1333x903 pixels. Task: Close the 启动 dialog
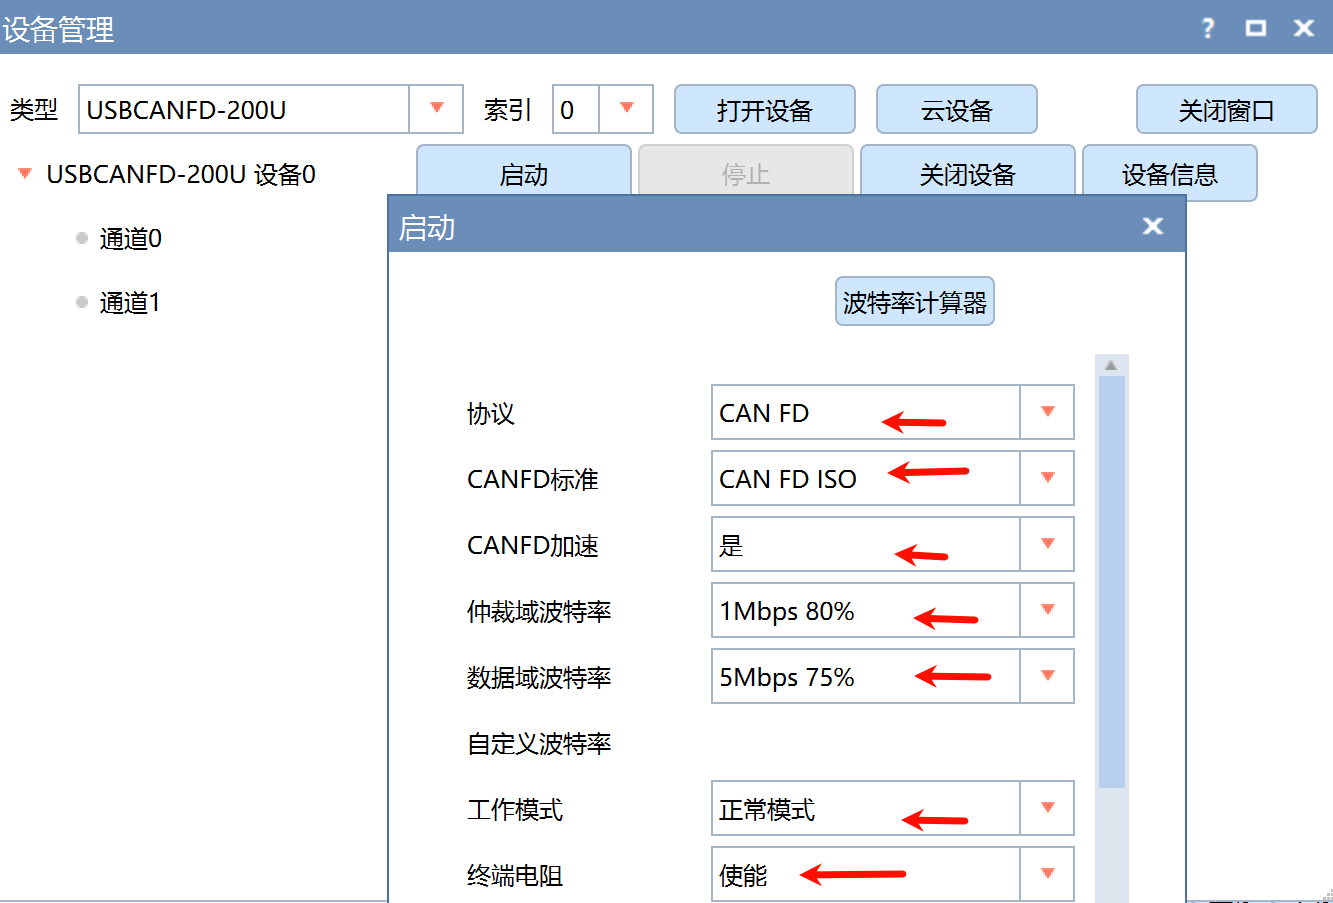[x=1153, y=226]
